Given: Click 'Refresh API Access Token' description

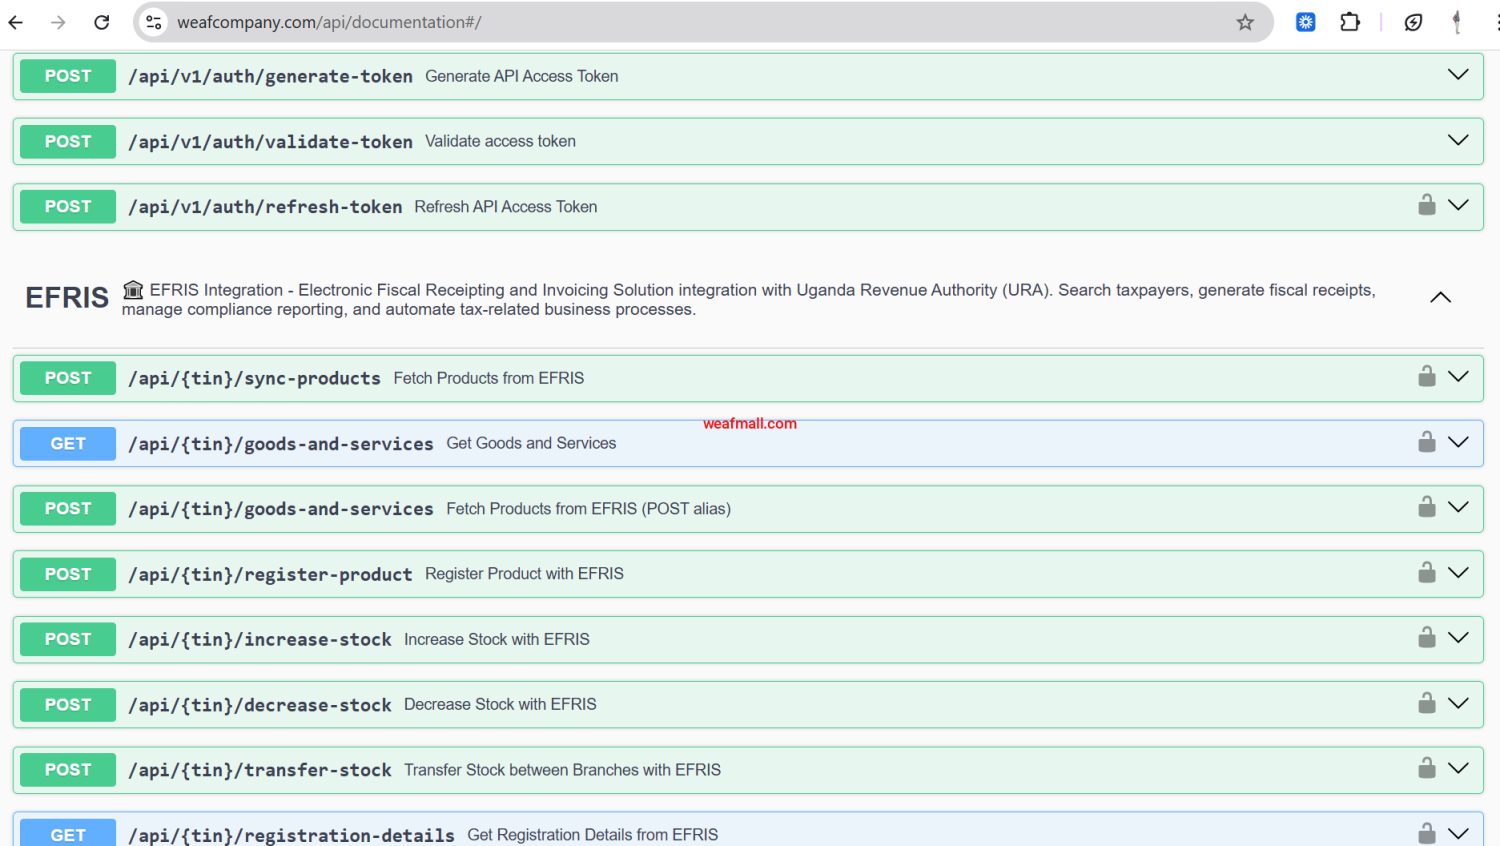Looking at the screenshot, I should pos(506,207).
